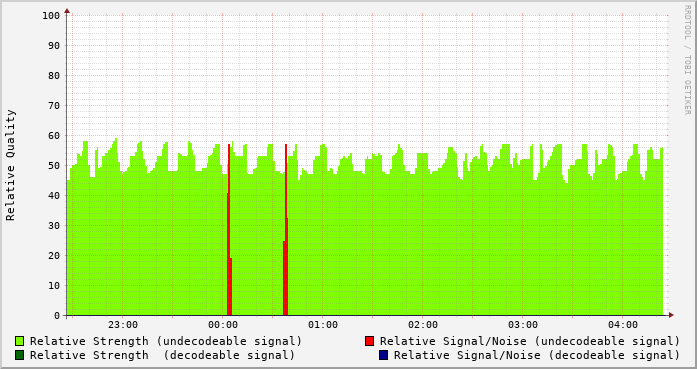Viewport: 697px width, 369px height.
Task: Click the RRDTOOL / TOBI OETIKER watermark
Action: [x=687, y=60]
